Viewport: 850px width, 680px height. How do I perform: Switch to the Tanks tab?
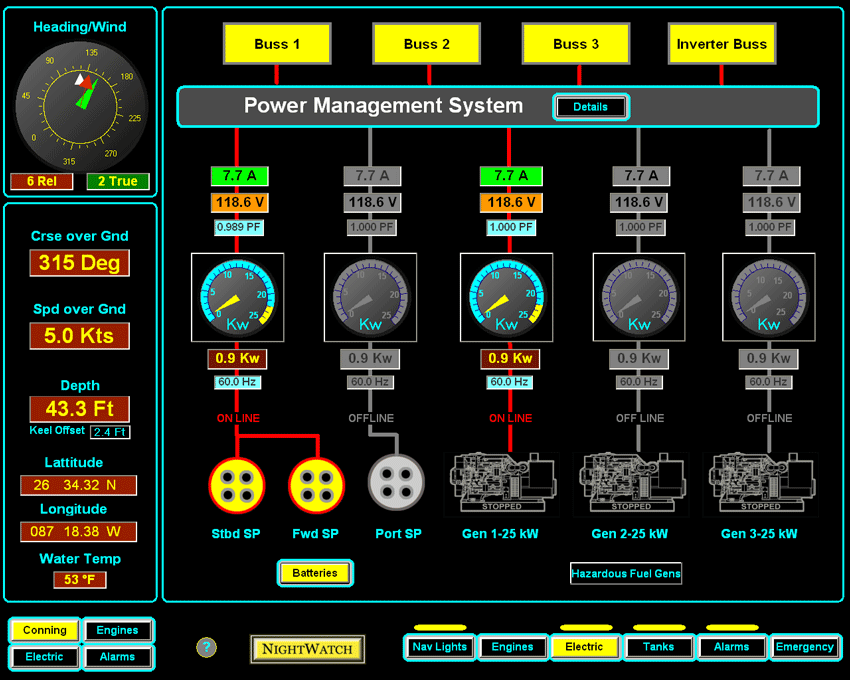658,647
